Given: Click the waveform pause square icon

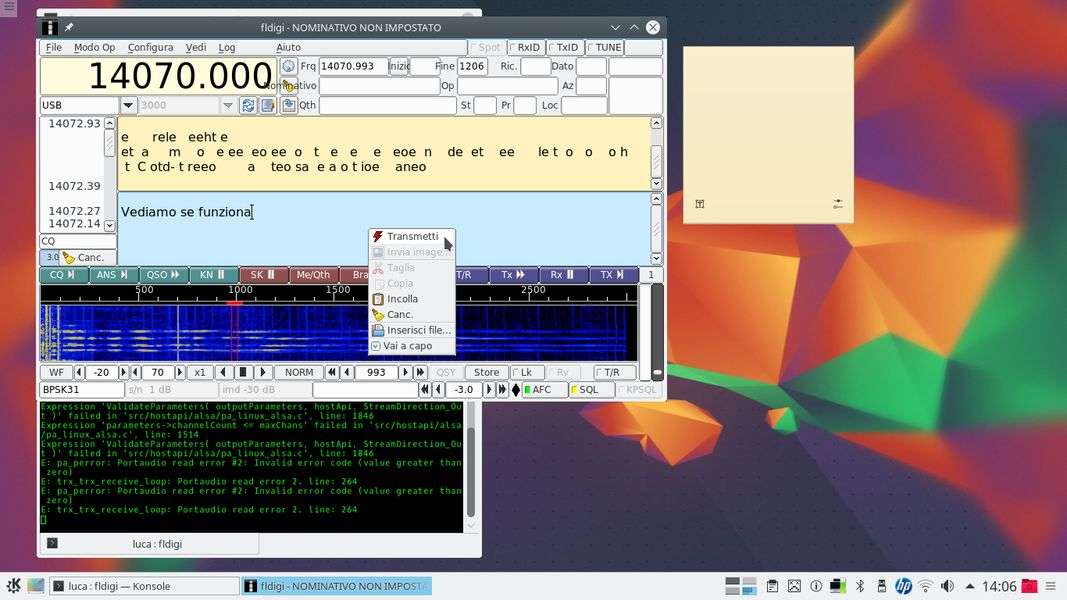Looking at the screenshot, I should [243, 373].
